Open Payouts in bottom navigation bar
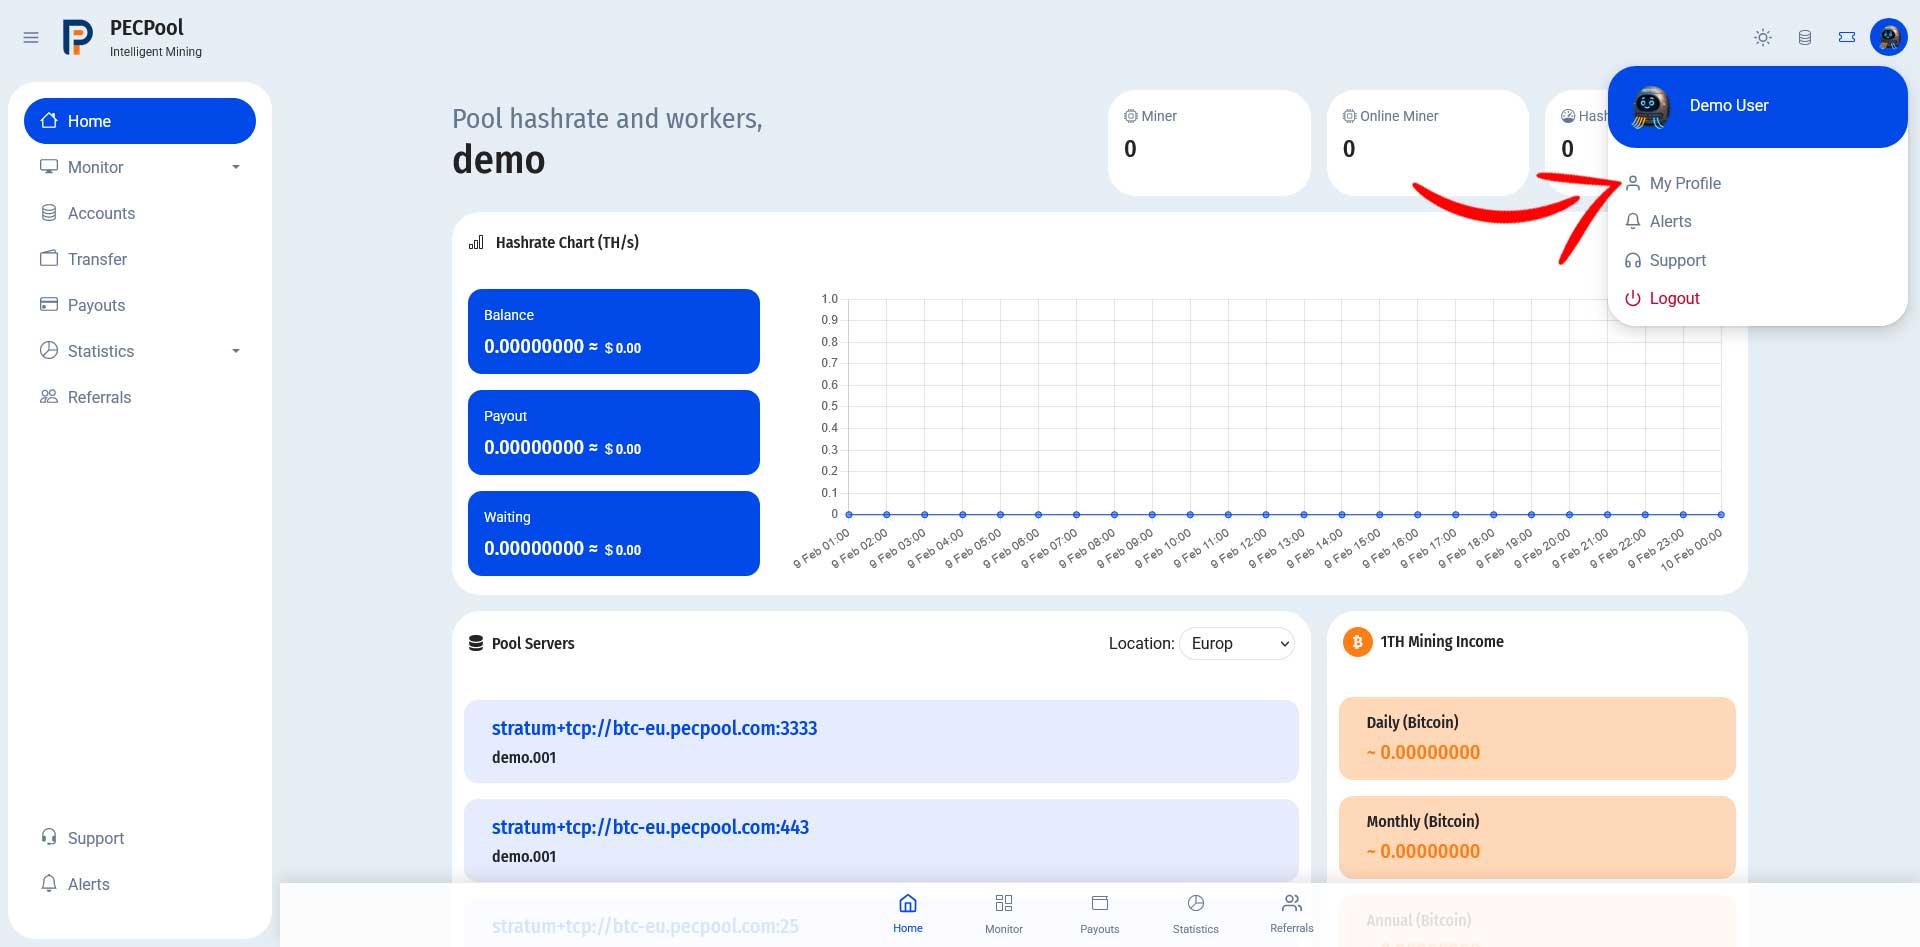 click(1100, 914)
